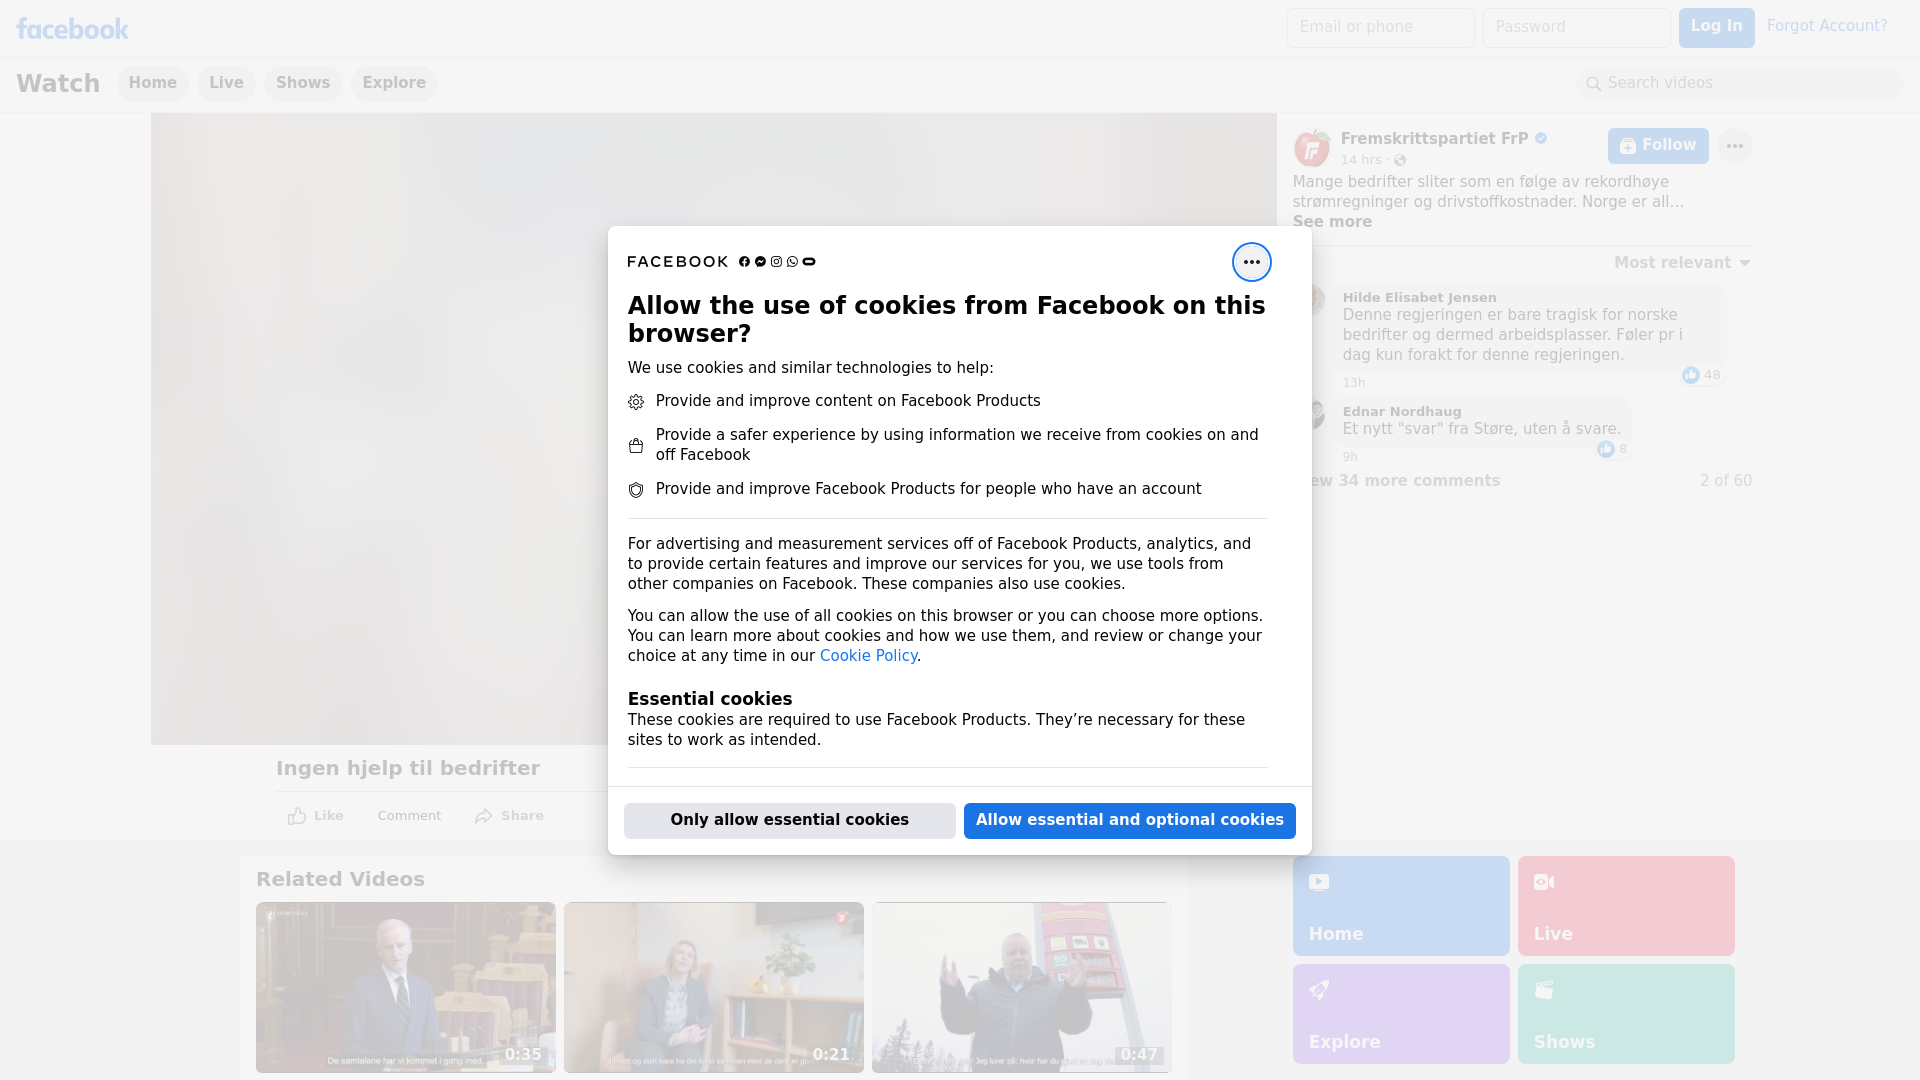Open related video lasting 0:21
1920x1080 pixels.
(713, 988)
